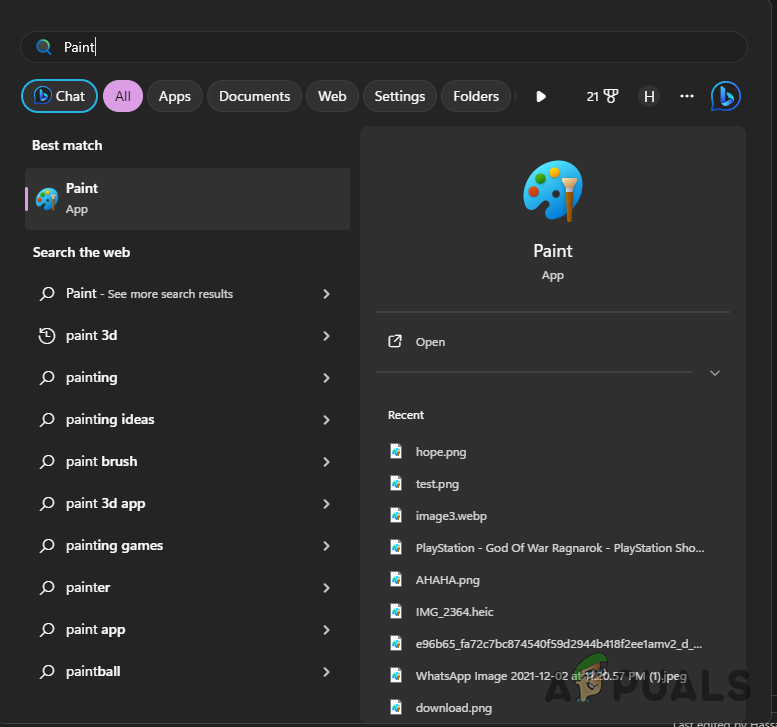Click into the Paint search input field
777x727 pixels.
tap(384, 47)
